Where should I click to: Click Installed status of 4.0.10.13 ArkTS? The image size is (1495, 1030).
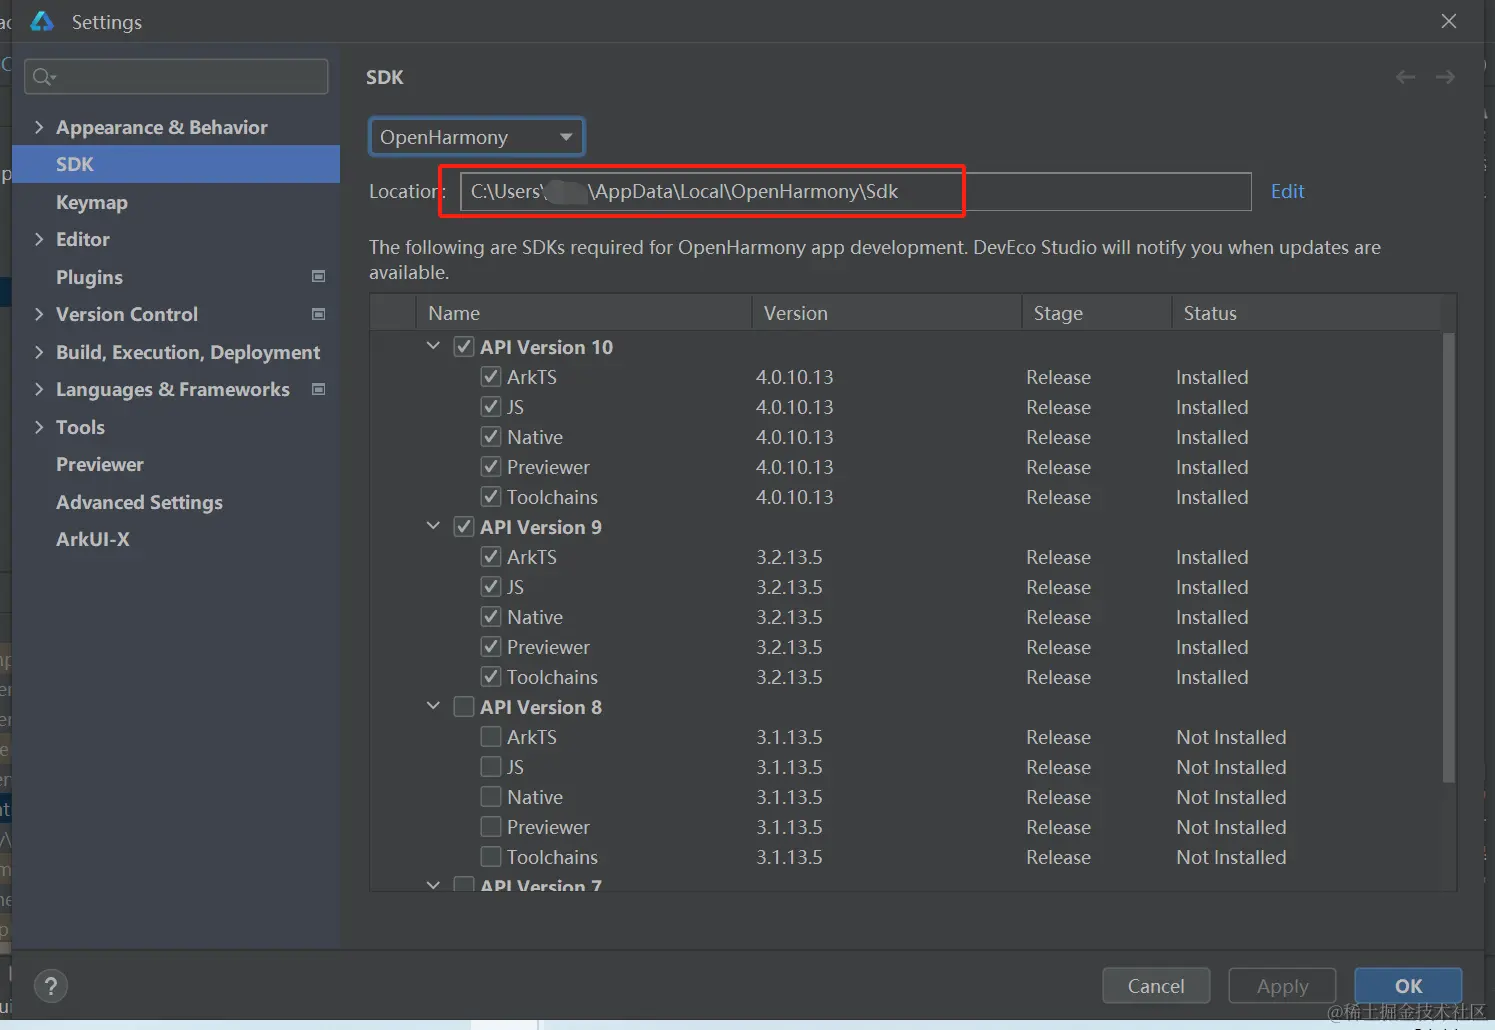[x=1212, y=377]
